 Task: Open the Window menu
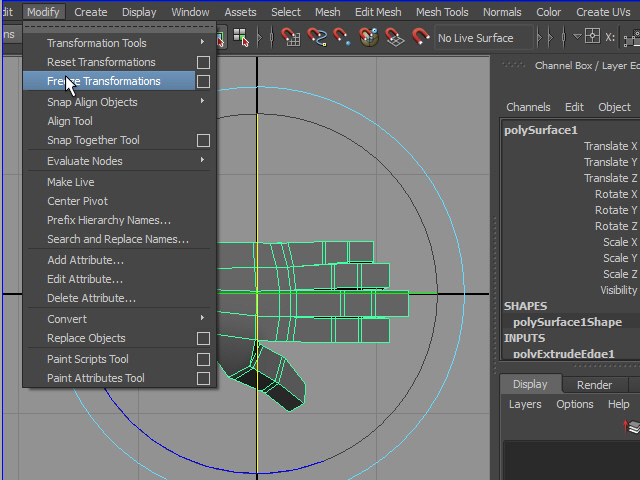pos(190,12)
